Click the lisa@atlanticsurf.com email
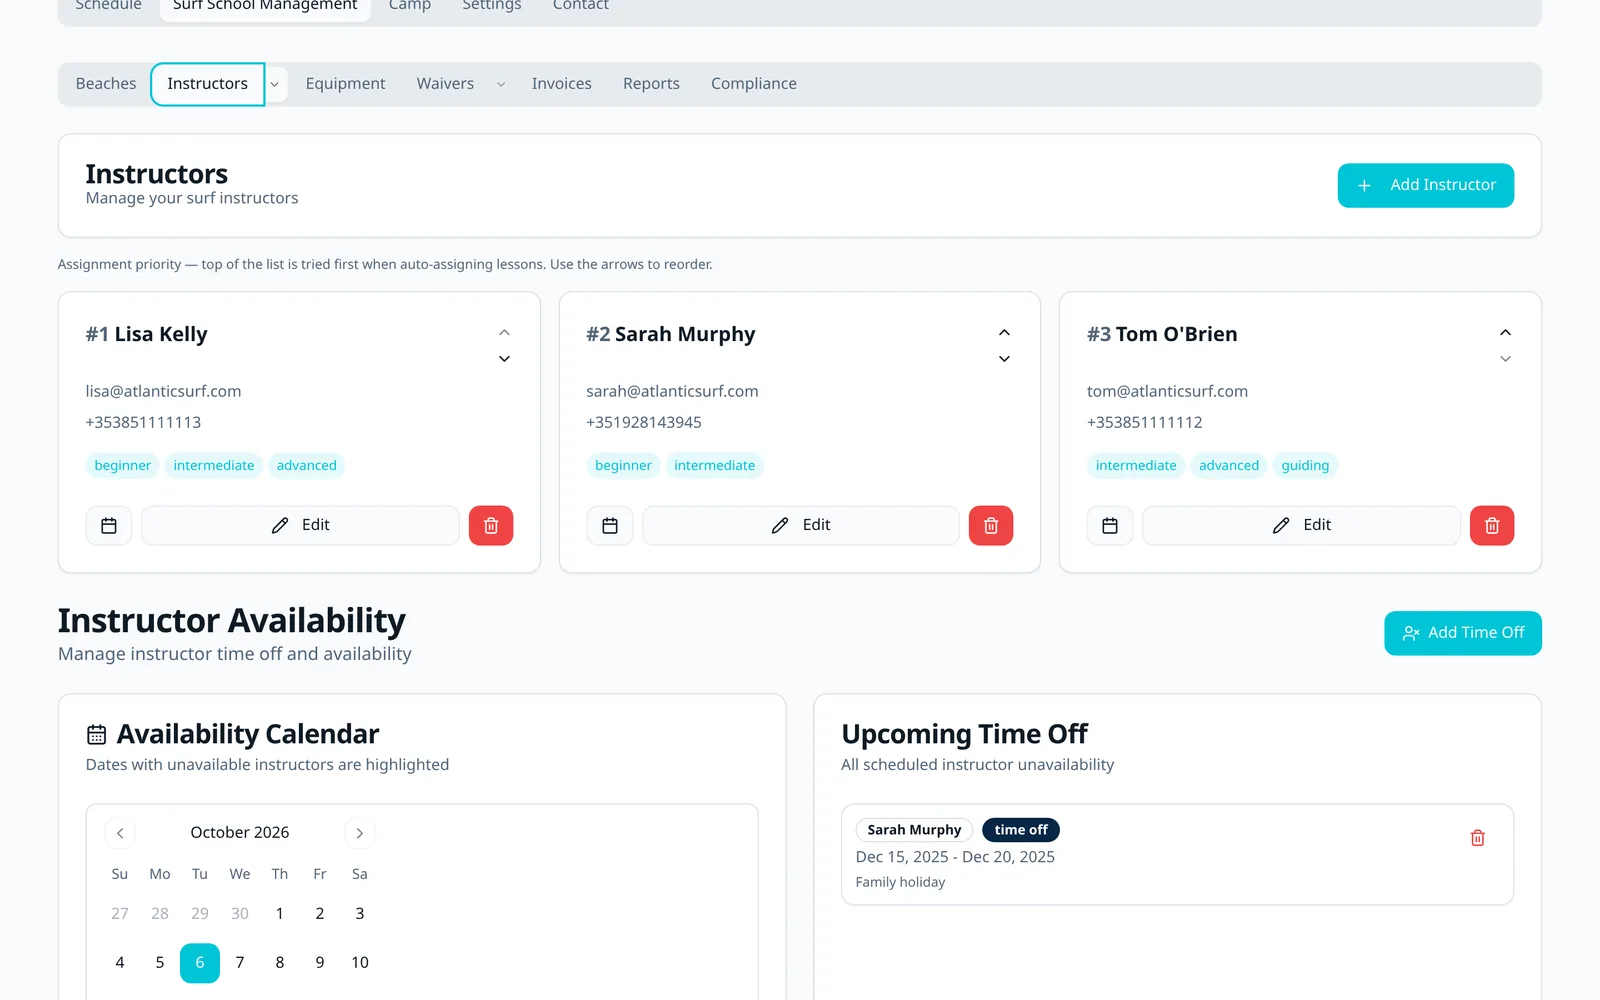Screen dimensions: 1600x1000 163,391
